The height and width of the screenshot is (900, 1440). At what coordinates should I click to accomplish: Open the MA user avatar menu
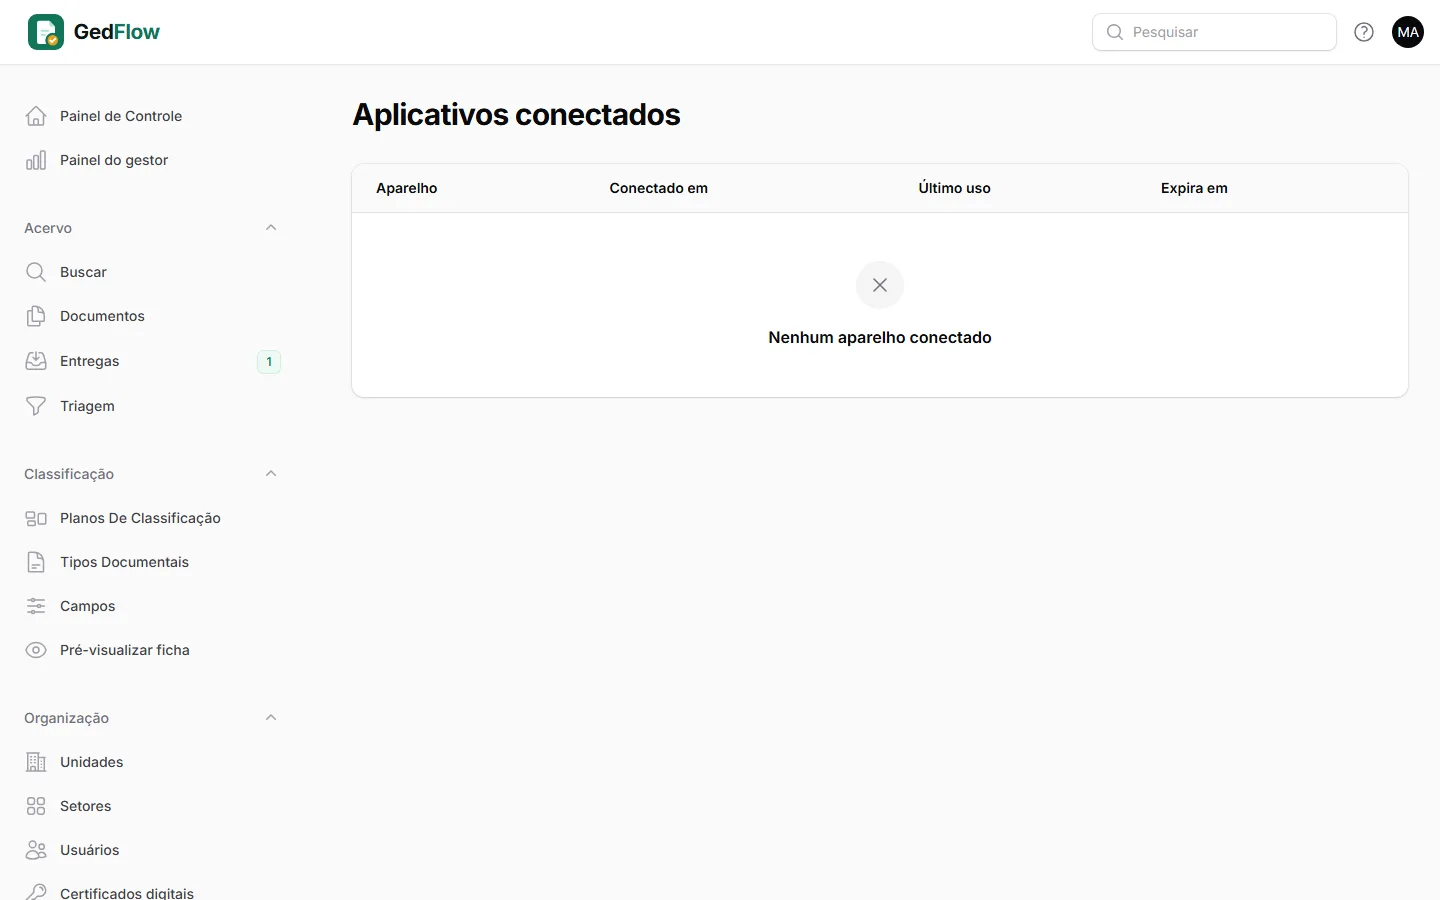(1408, 32)
